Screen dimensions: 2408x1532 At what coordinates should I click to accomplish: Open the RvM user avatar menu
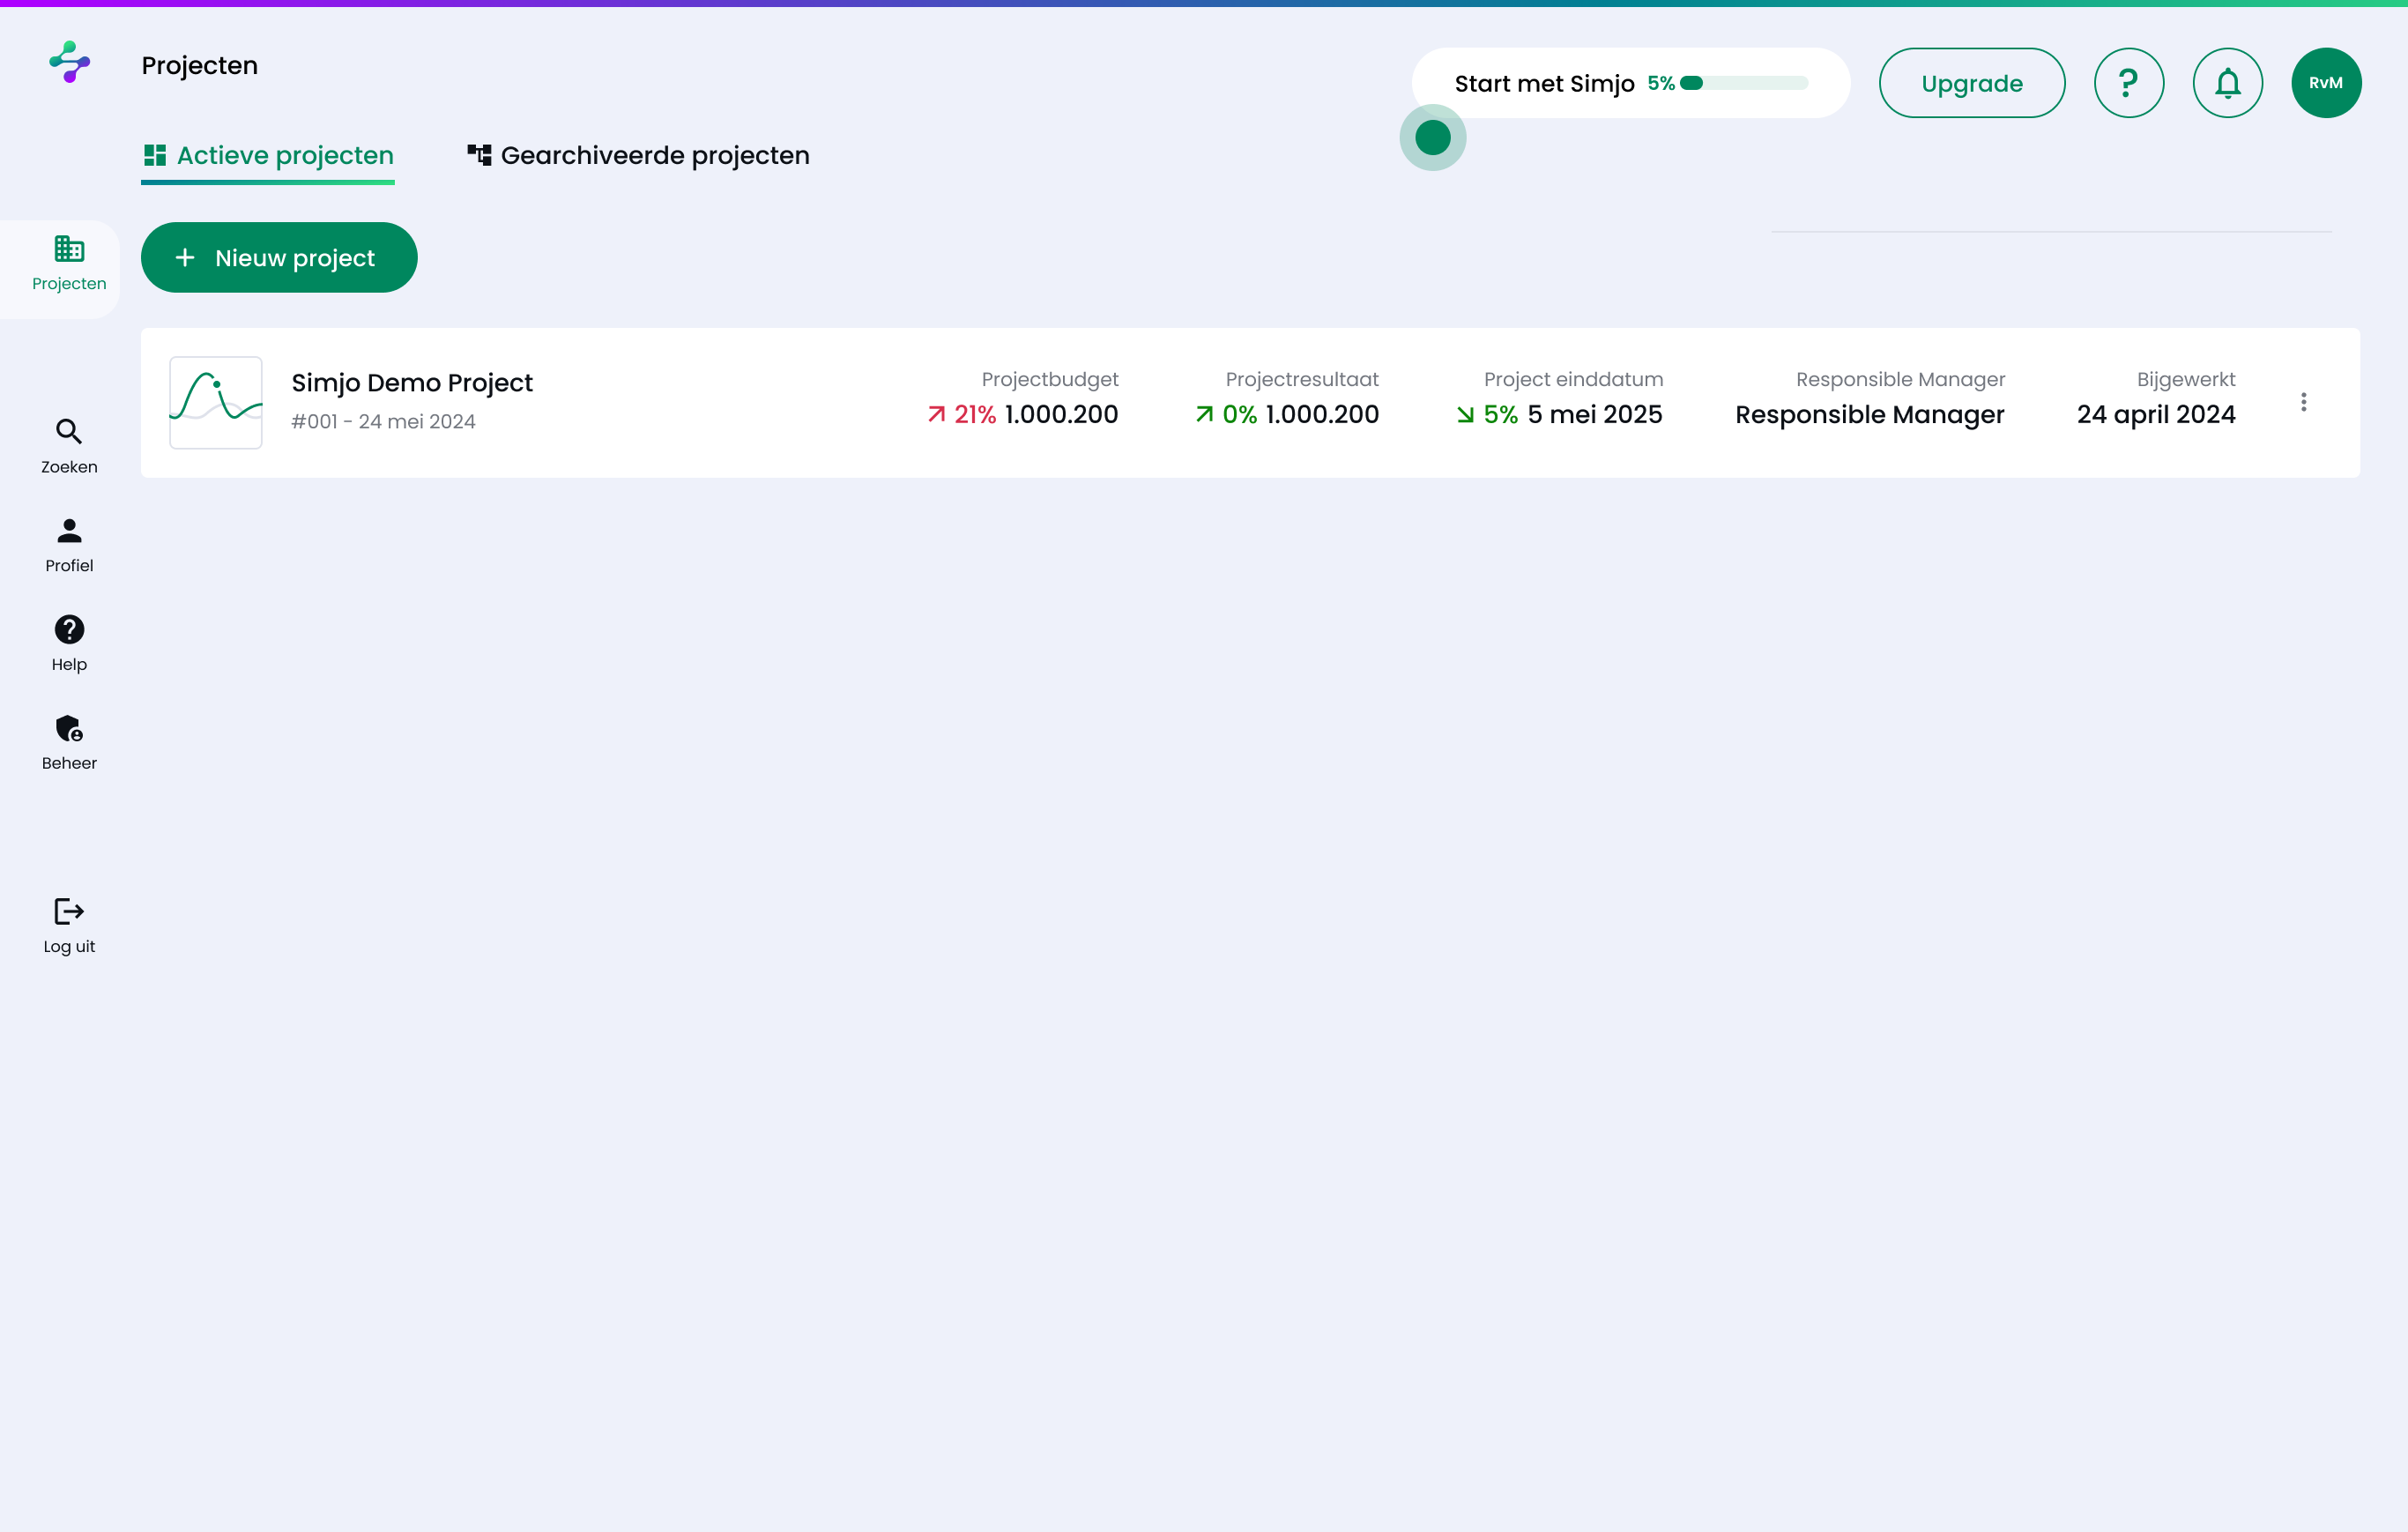[2326, 83]
